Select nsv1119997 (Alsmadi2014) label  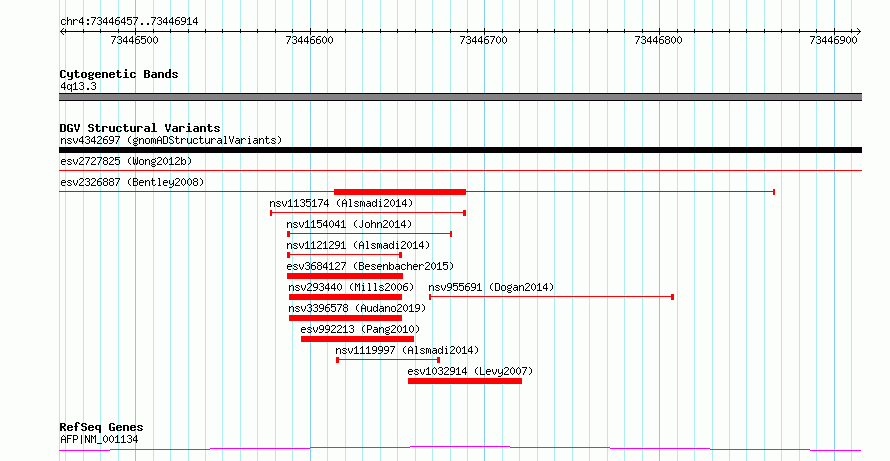[x=407, y=350]
